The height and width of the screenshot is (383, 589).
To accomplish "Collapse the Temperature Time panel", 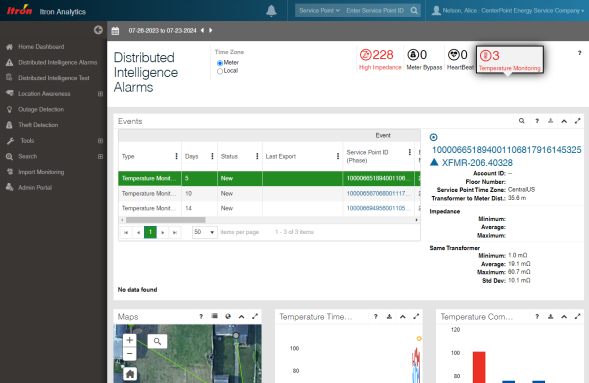I will point(403,317).
